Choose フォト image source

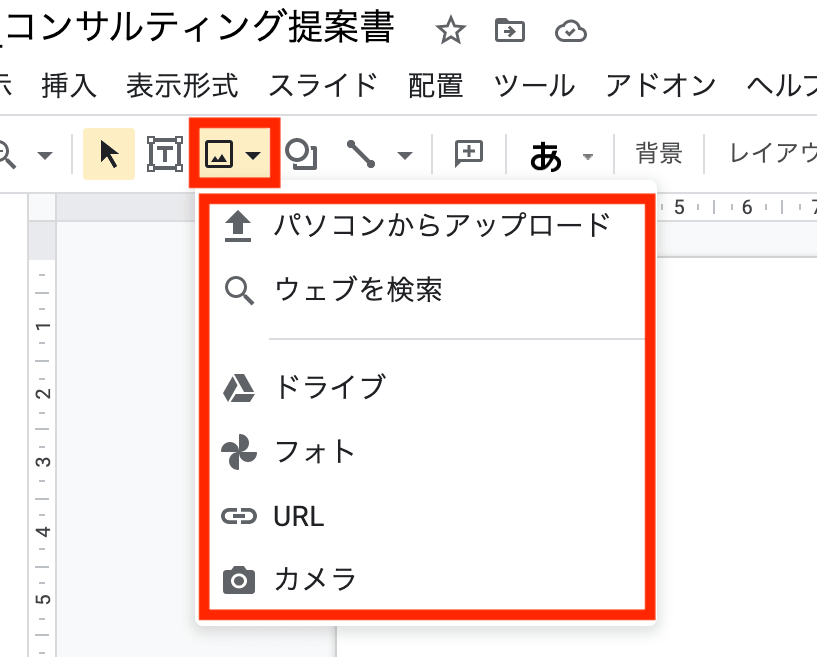point(427,452)
